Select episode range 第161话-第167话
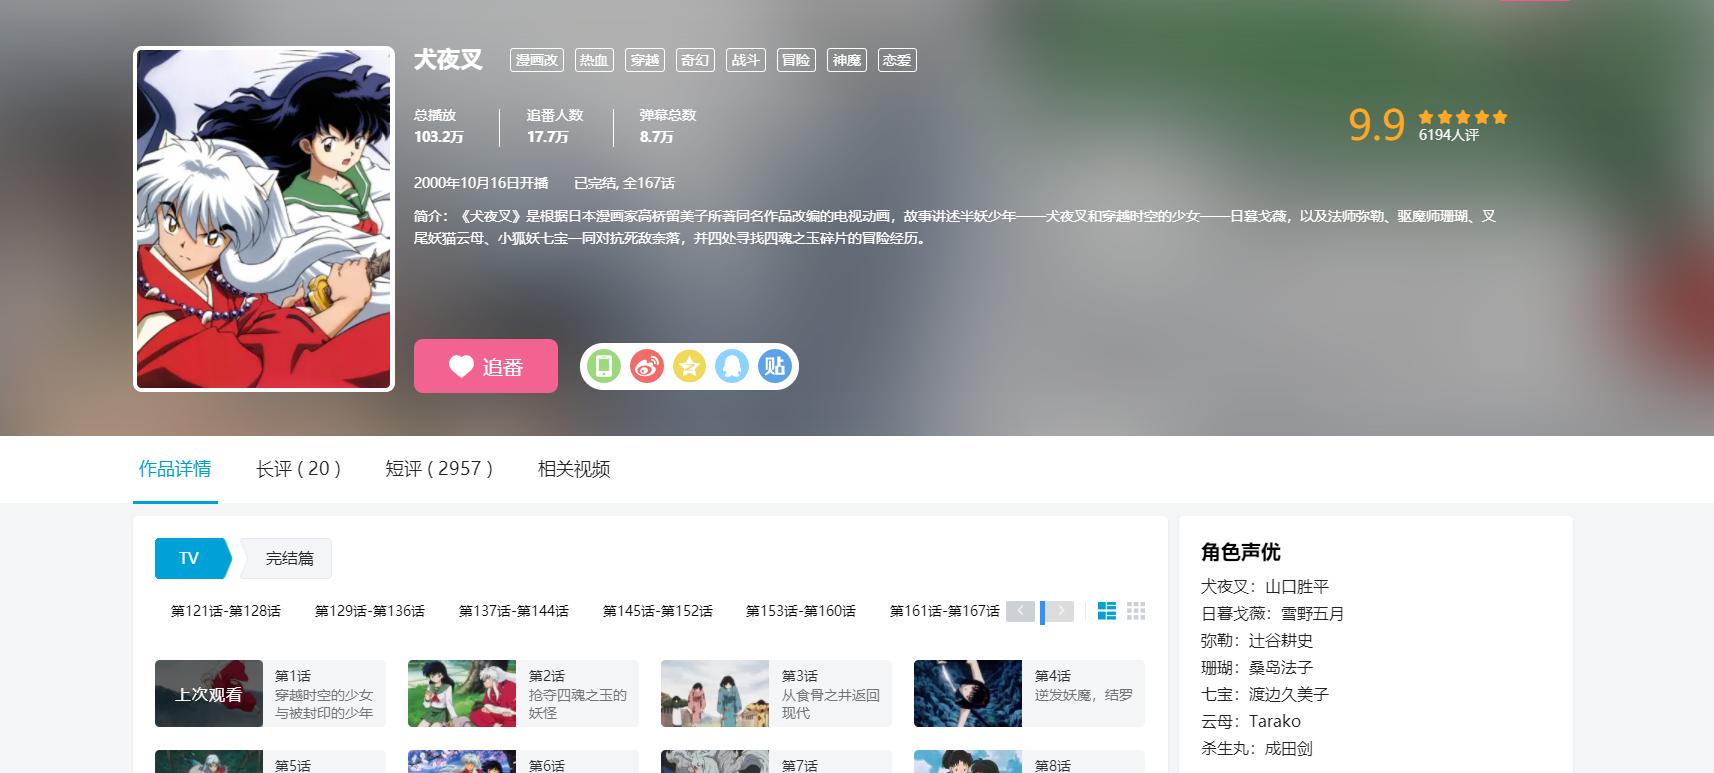Viewport: 1714px width, 773px height. point(945,611)
